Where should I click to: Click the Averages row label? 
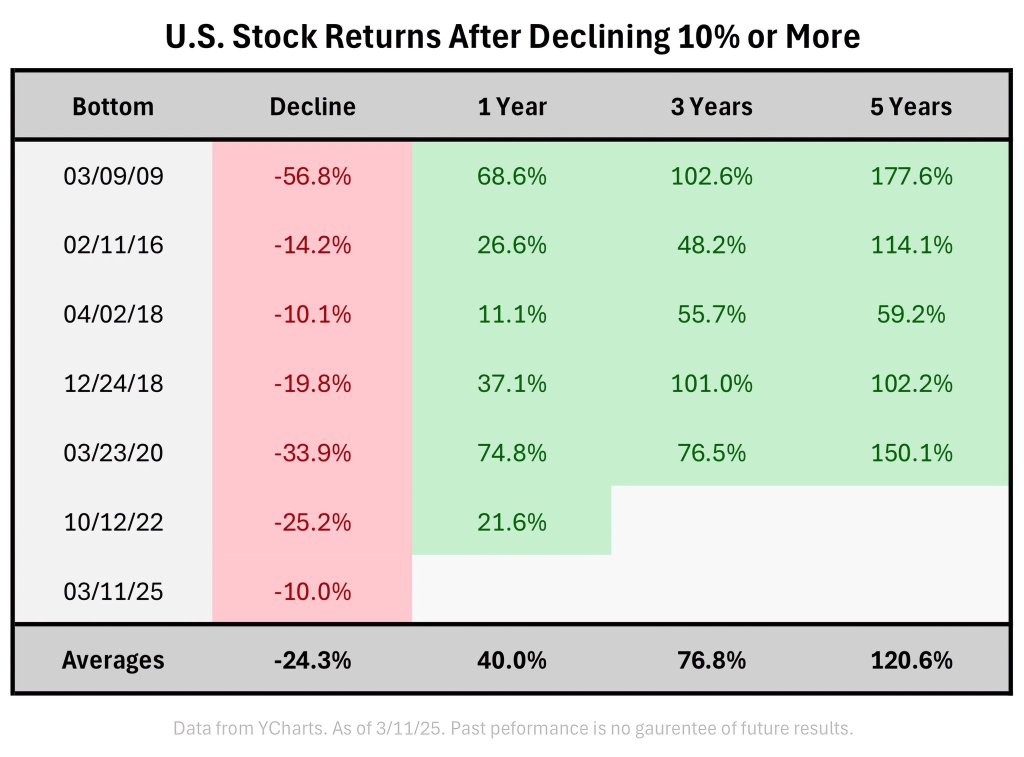[x=113, y=660]
